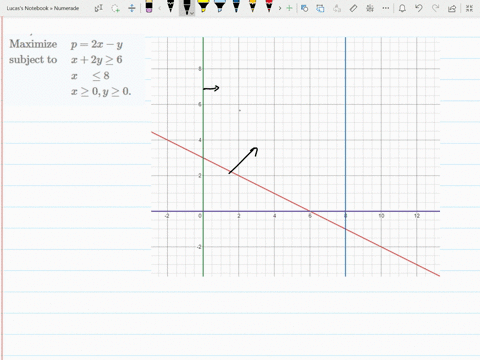
Task: Select the object or type text tool
Action: coord(98,8)
